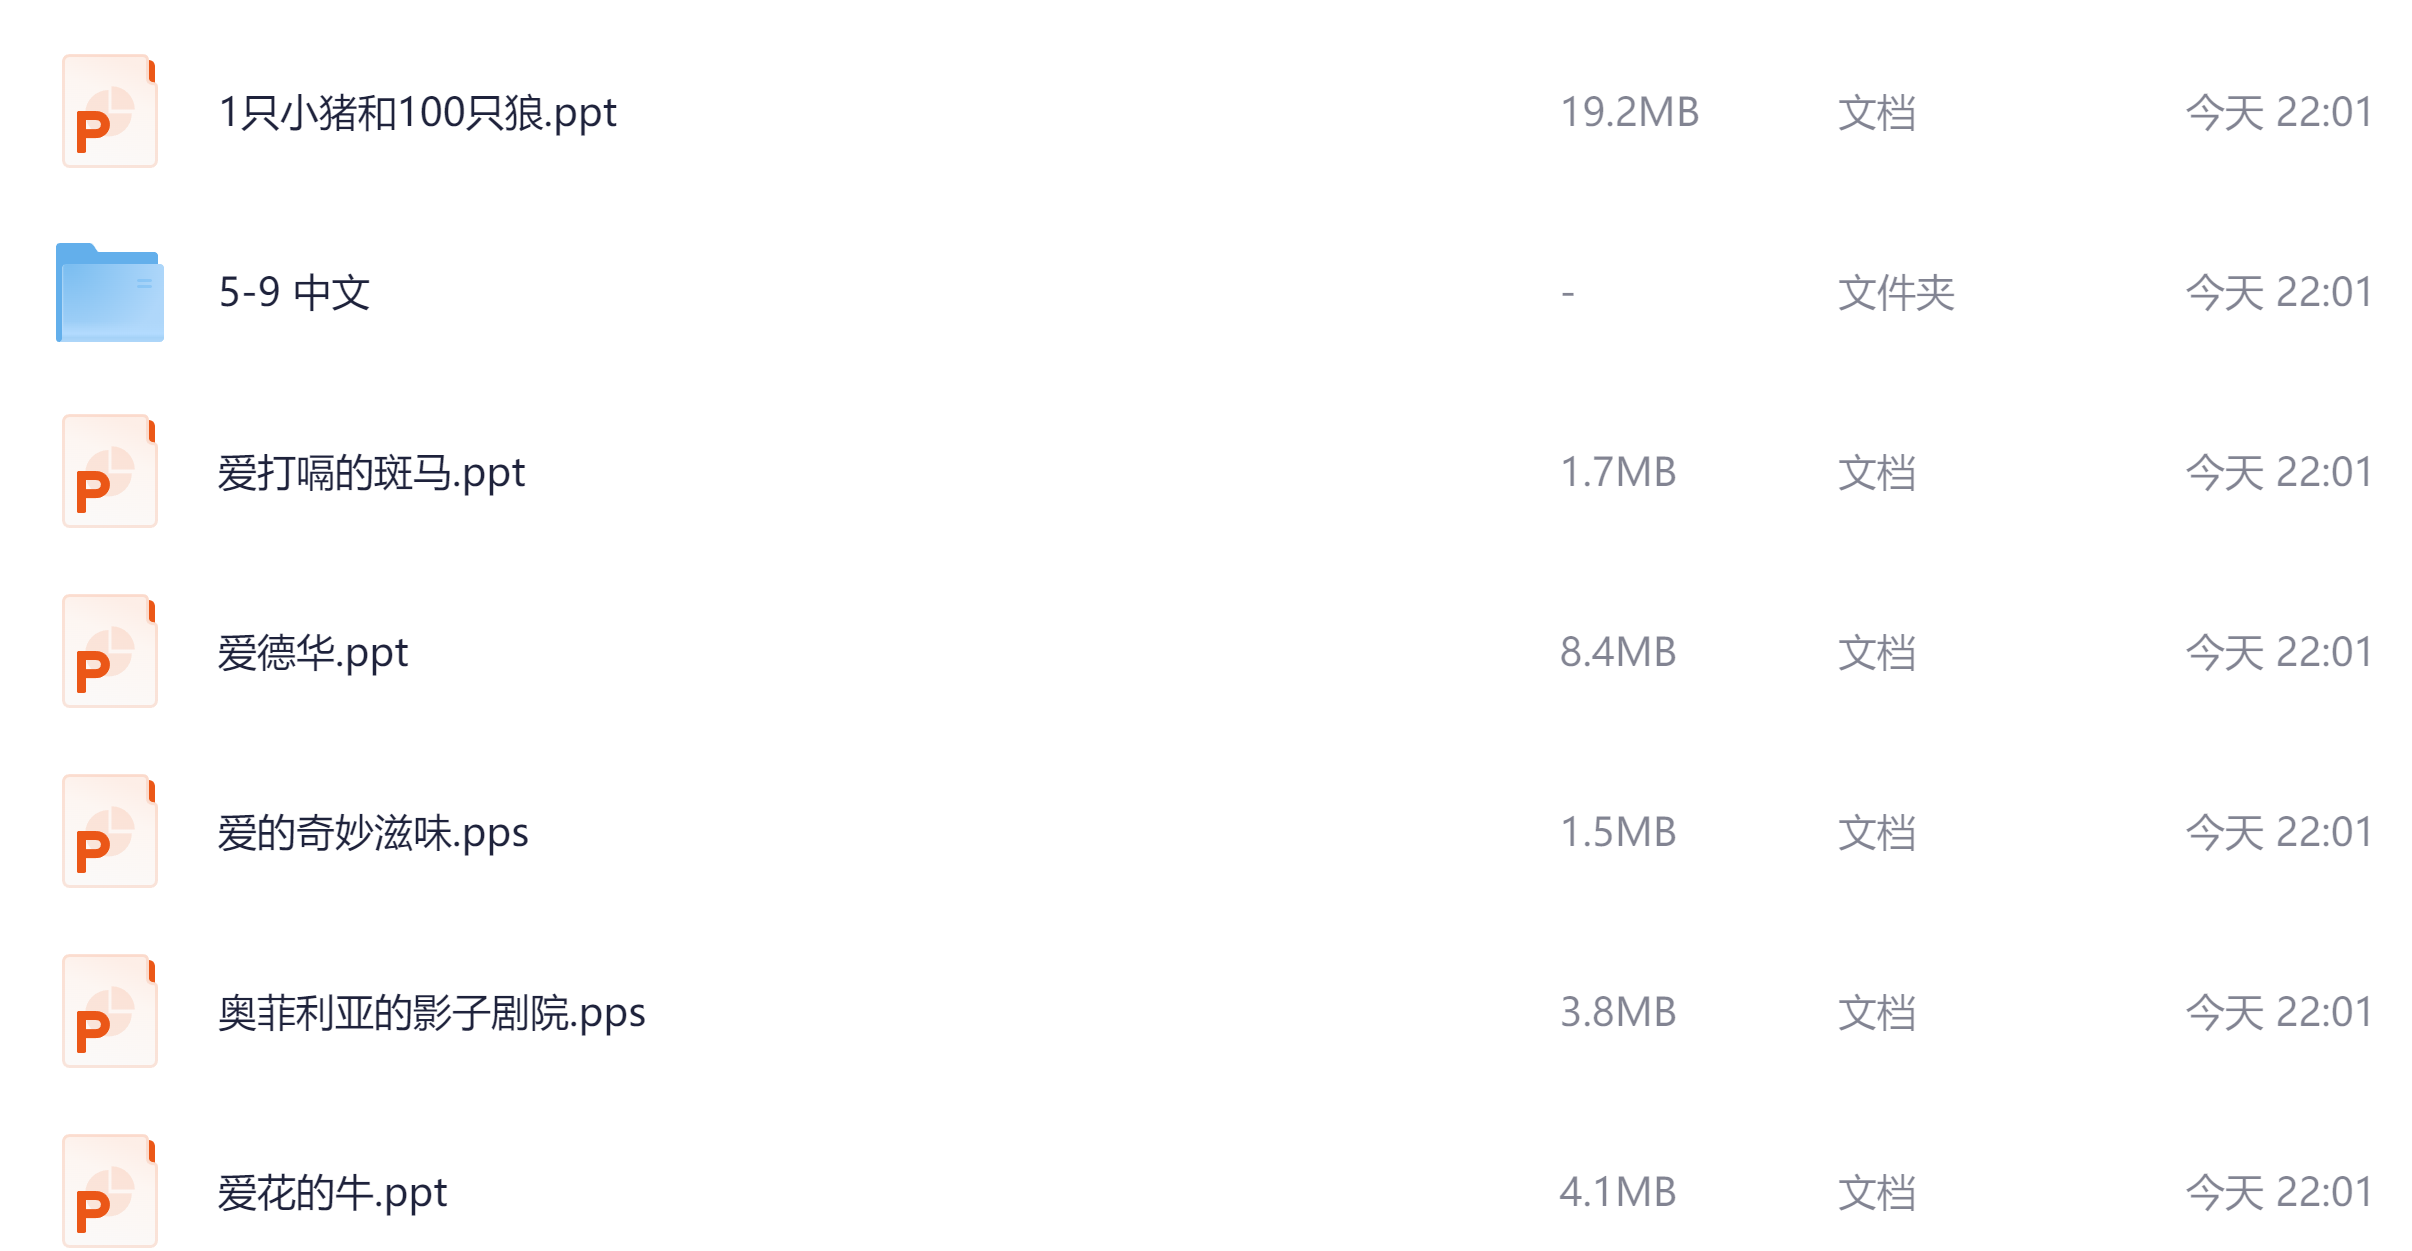Click the icon next to 爱的奇妙滋味.pps

pos(110,832)
